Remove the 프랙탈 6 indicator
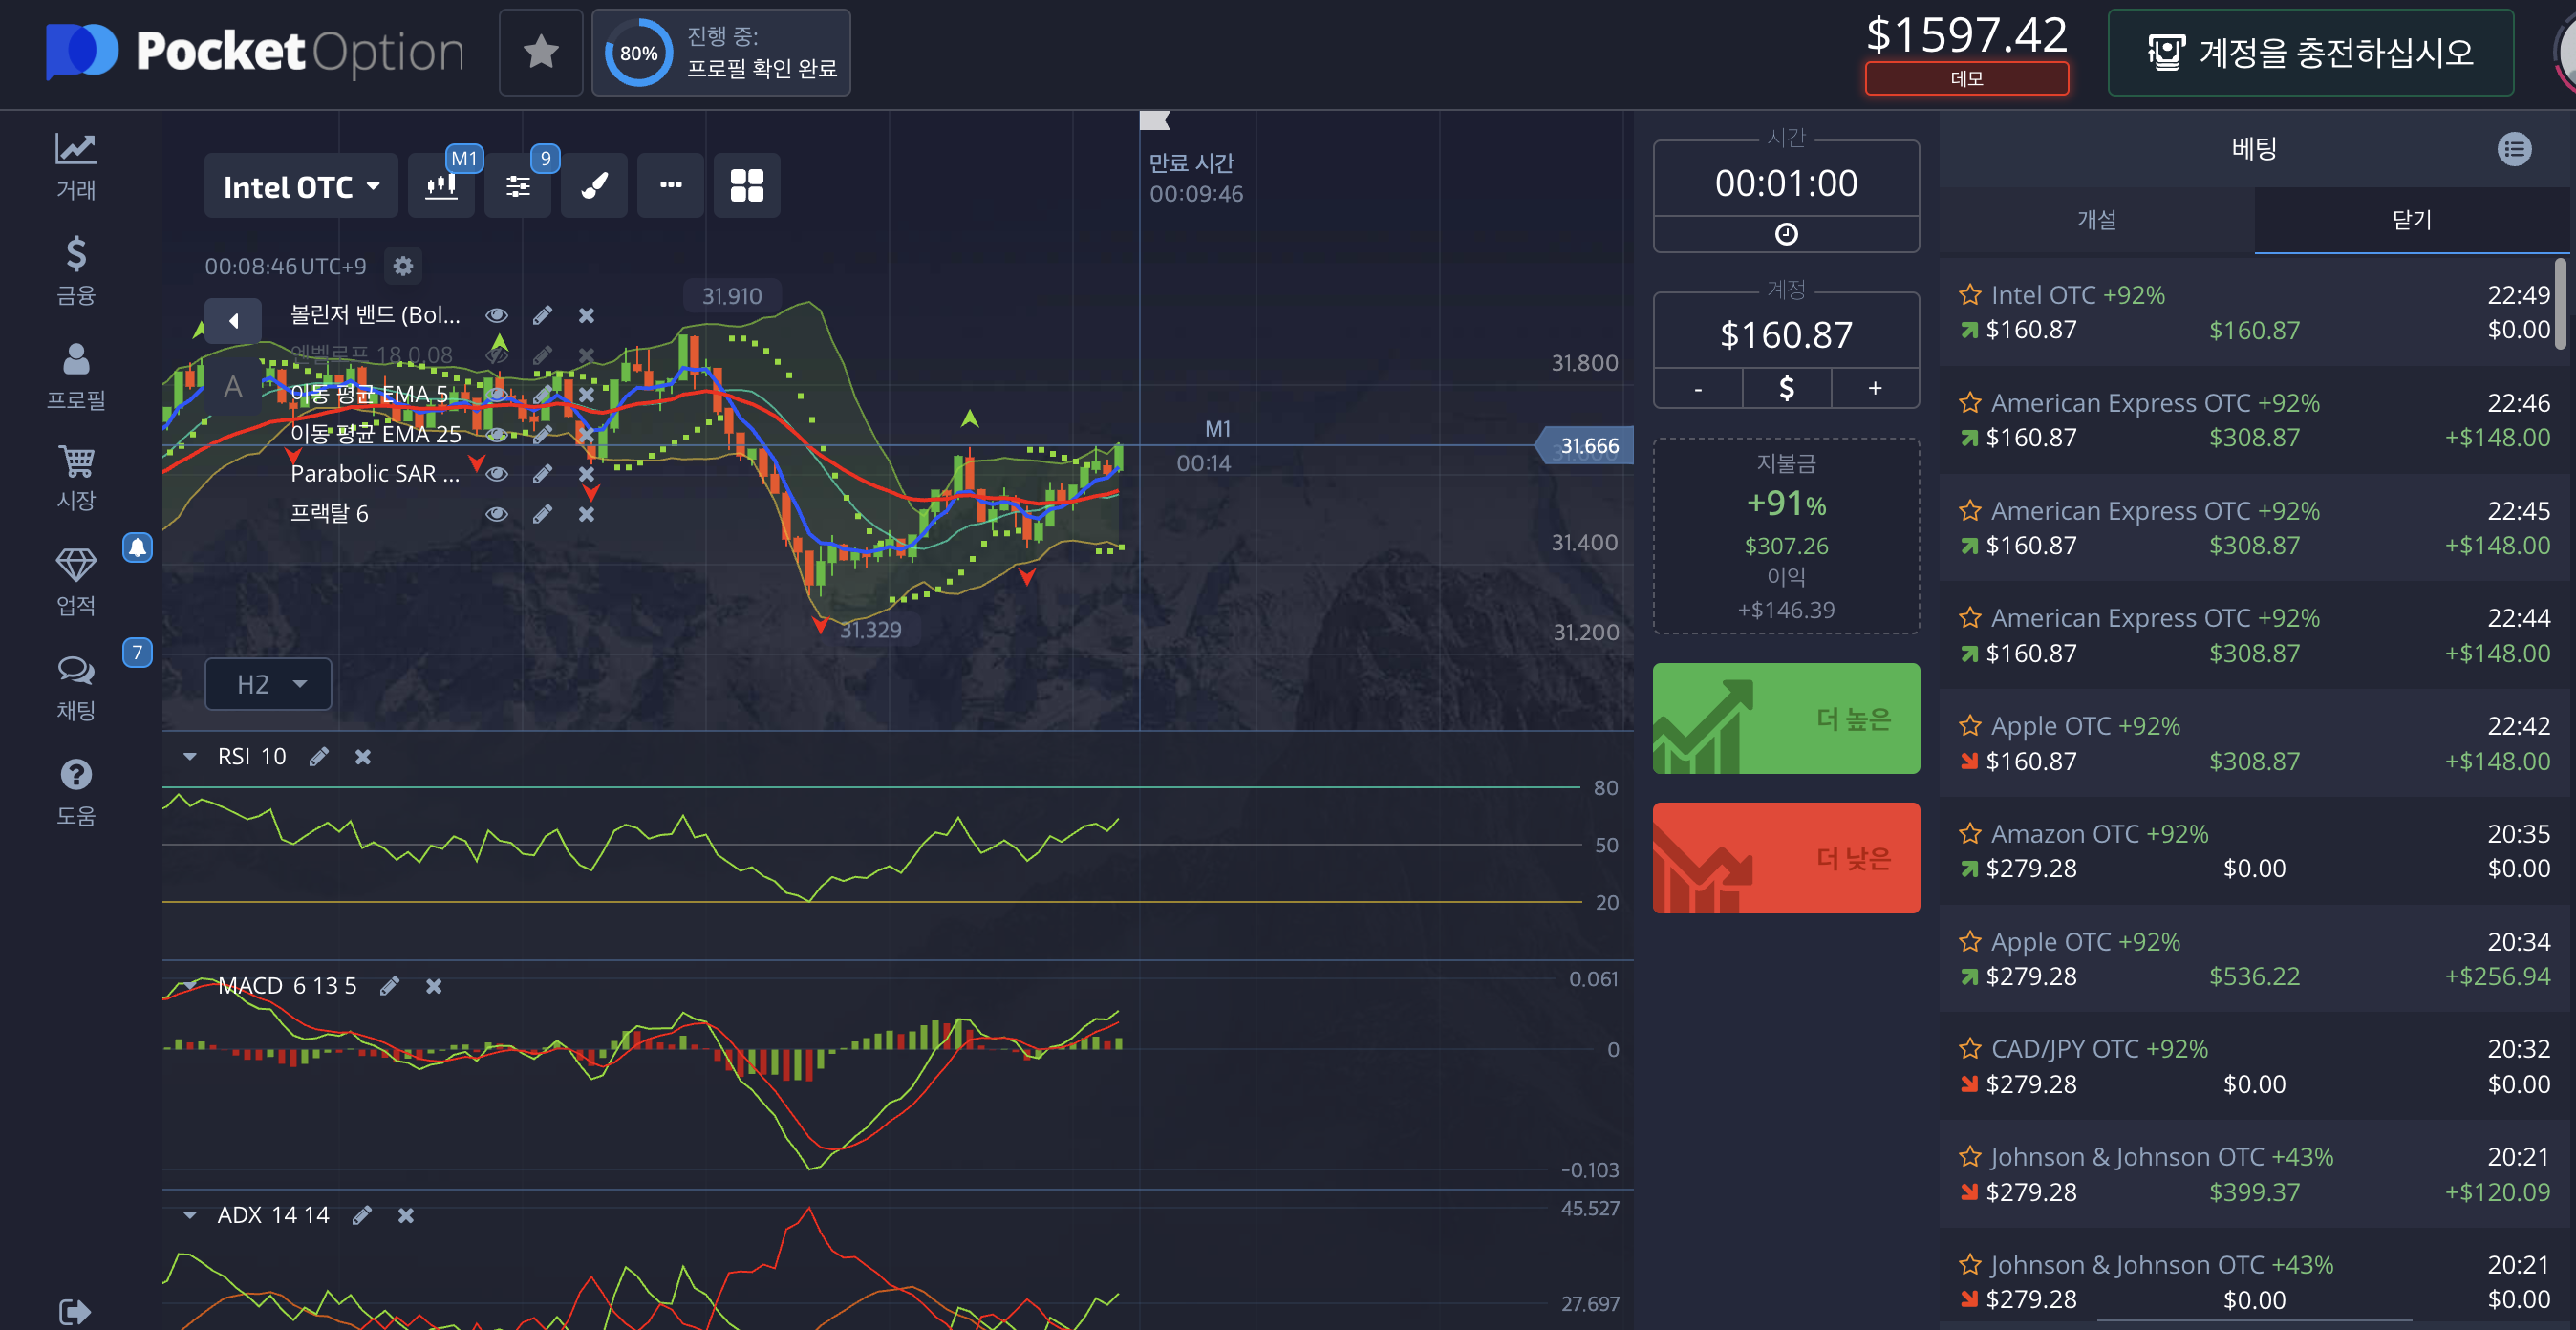The image size is (2576, 1330). (587, 514)
